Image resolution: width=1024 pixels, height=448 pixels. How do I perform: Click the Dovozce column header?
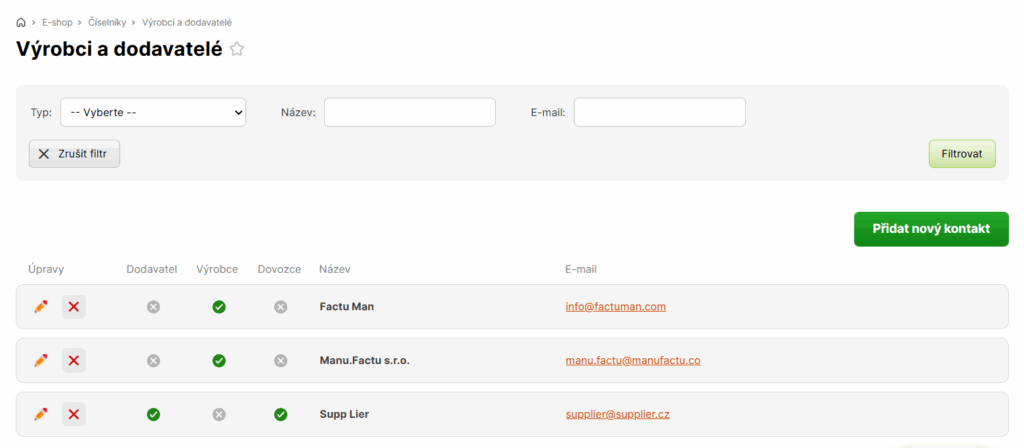click(x=280, y=269)
